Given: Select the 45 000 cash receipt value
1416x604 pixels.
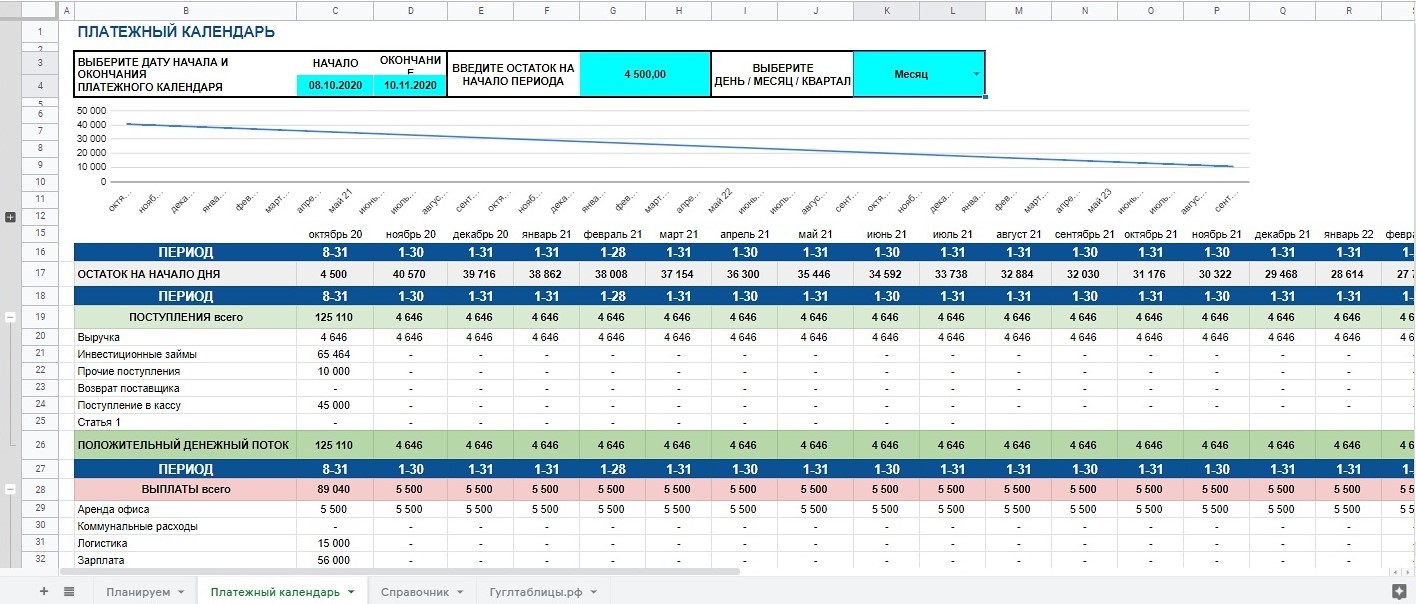Looking at the screenshot, I should click(335, 405).
